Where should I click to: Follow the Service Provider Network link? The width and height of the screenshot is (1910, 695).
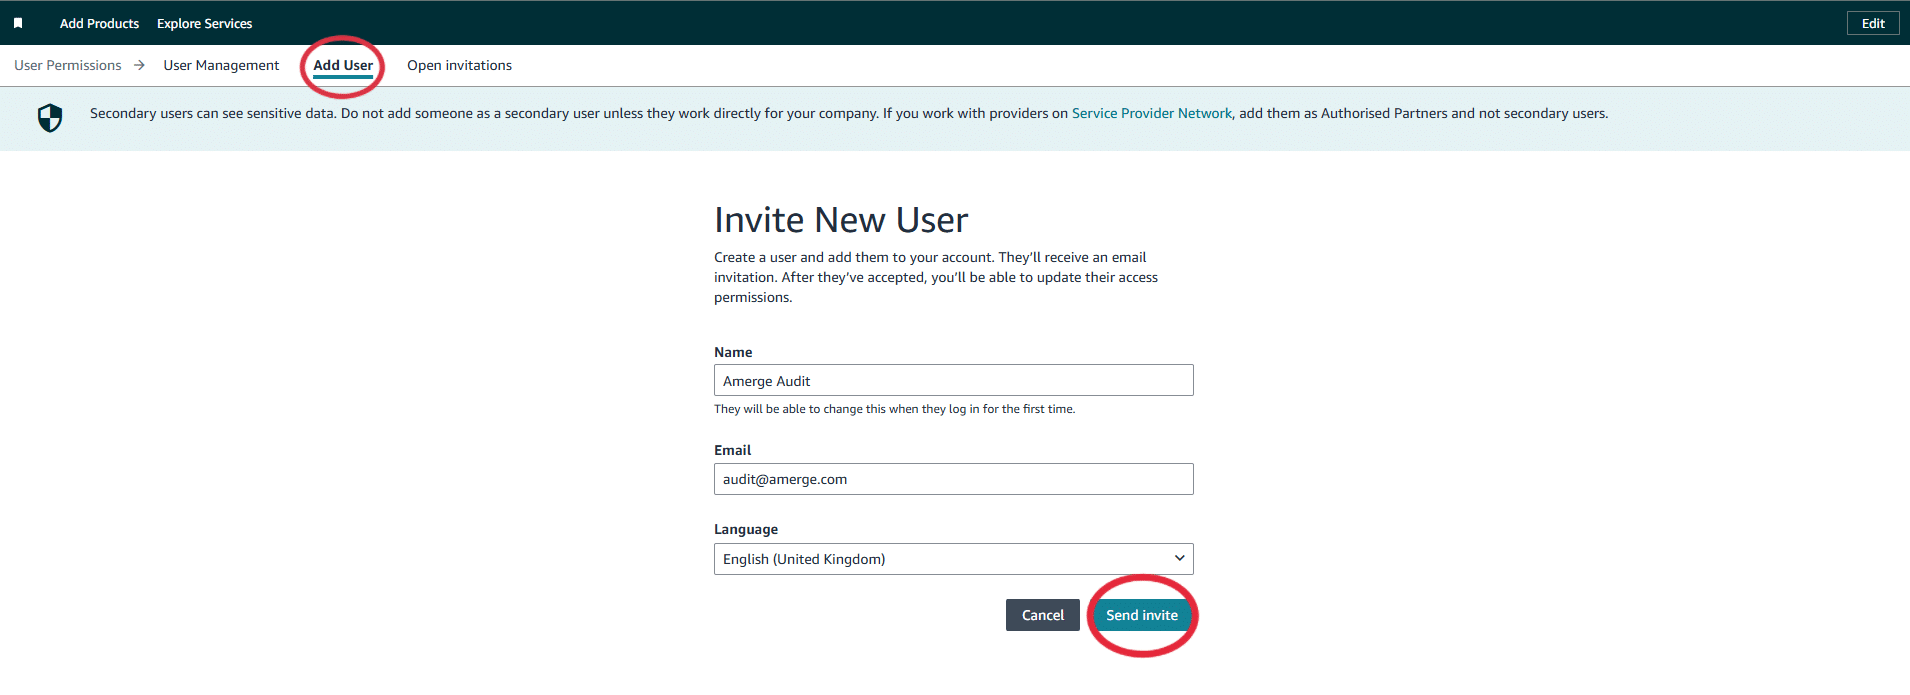(x=1151, y=113)
